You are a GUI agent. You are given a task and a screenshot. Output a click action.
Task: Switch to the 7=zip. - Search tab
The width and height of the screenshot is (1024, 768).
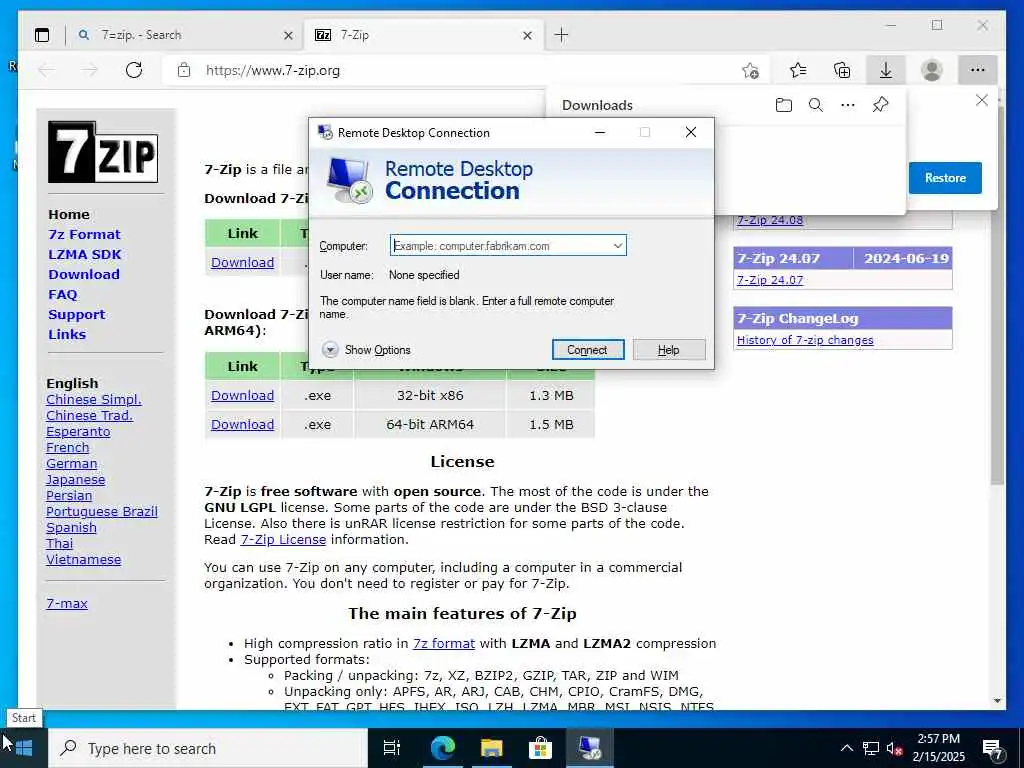[x=185, y=35]
